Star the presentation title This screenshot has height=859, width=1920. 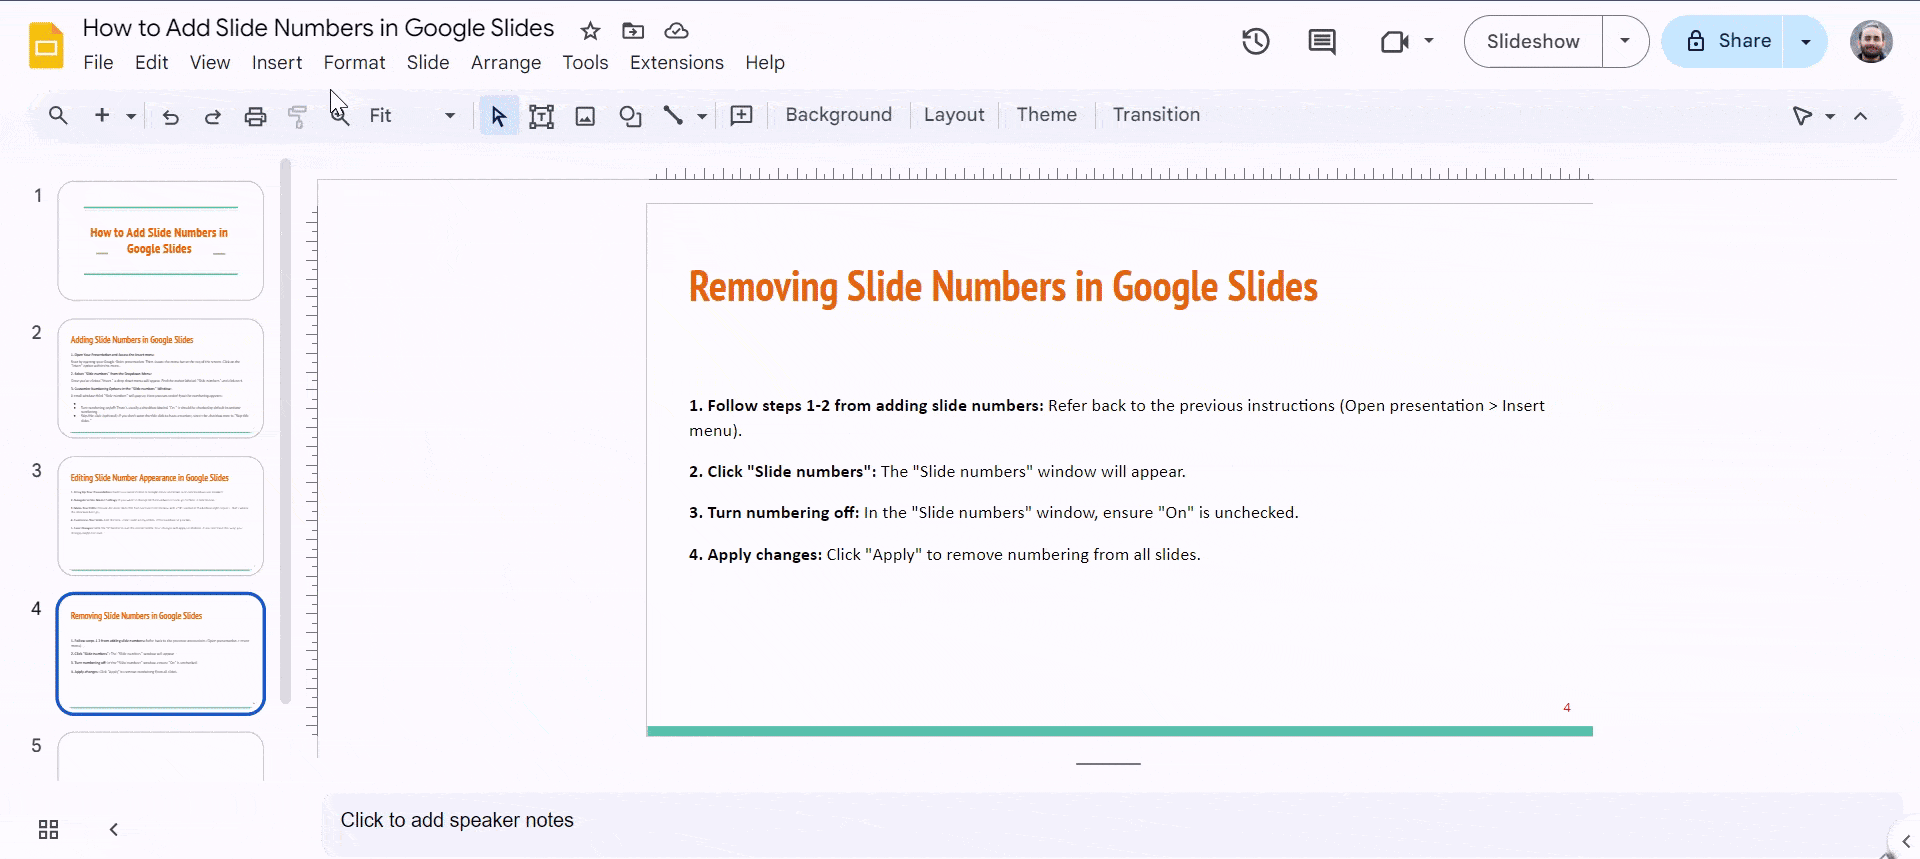click(x=590, y=31)
